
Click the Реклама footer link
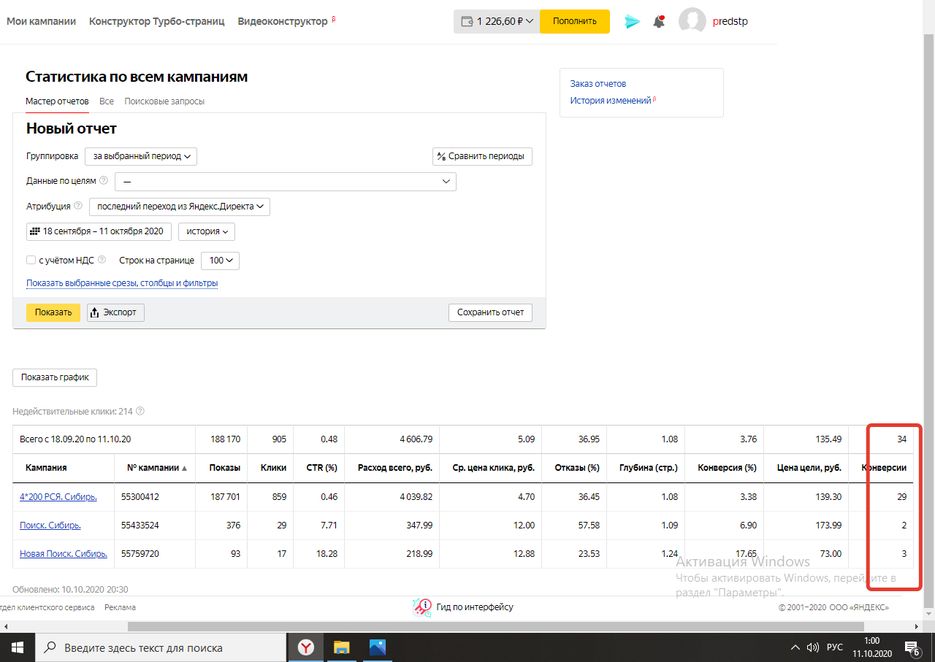click(120, 607)
